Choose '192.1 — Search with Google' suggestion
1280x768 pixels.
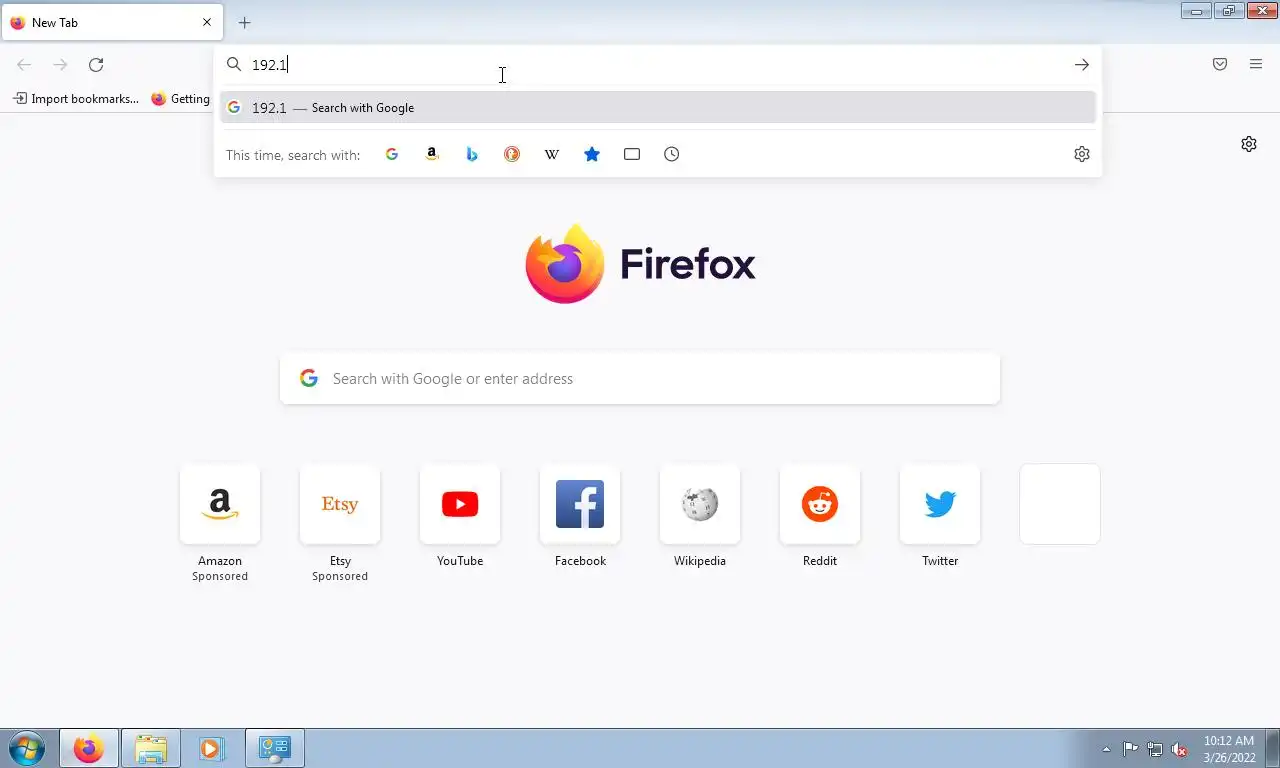[x=658, y=108]
